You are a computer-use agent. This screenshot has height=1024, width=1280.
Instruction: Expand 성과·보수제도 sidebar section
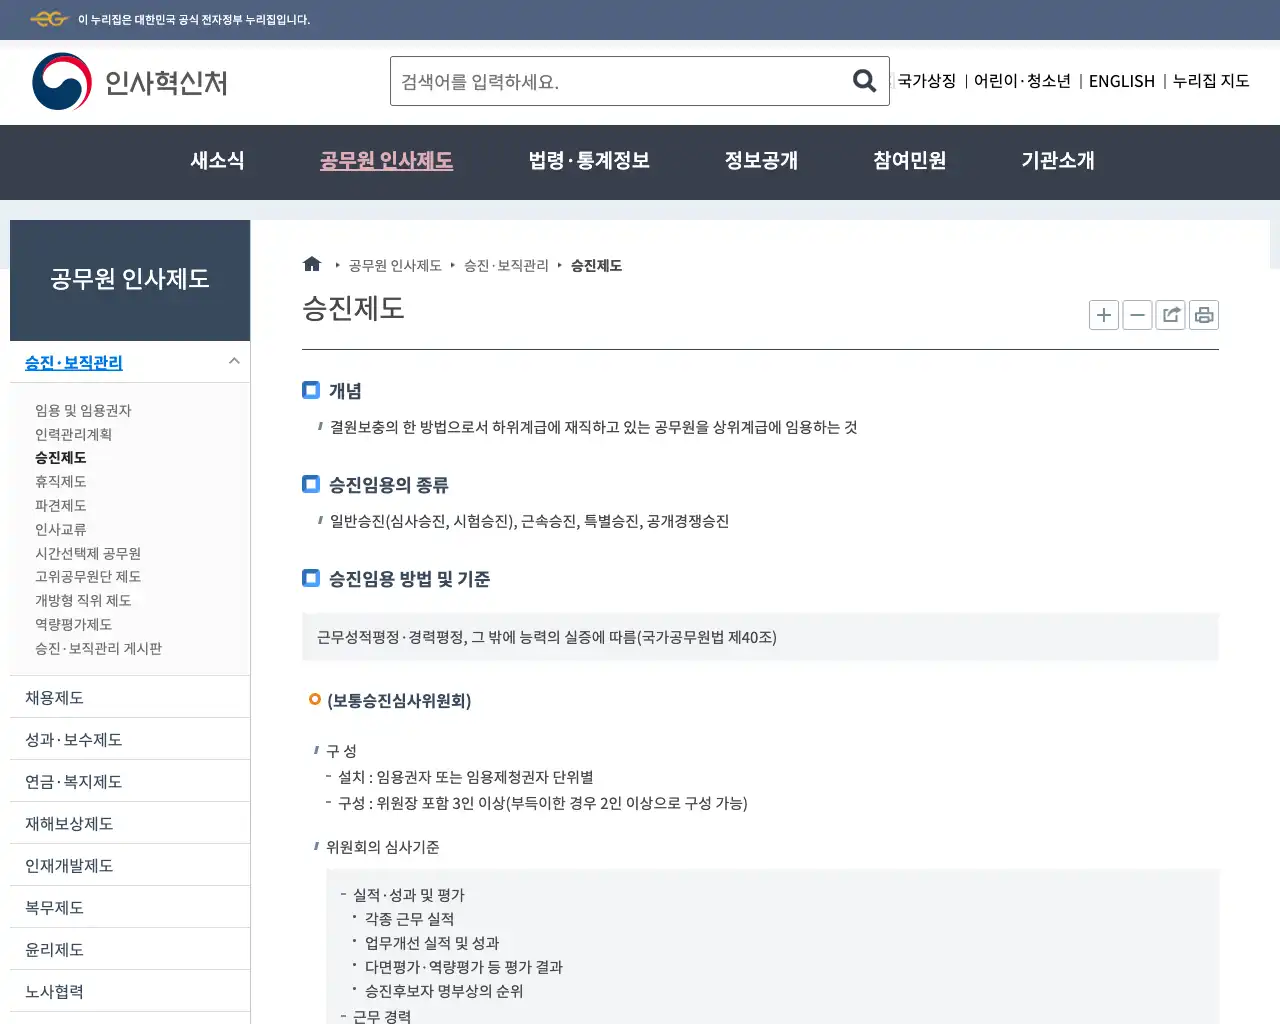pos(130,739)
